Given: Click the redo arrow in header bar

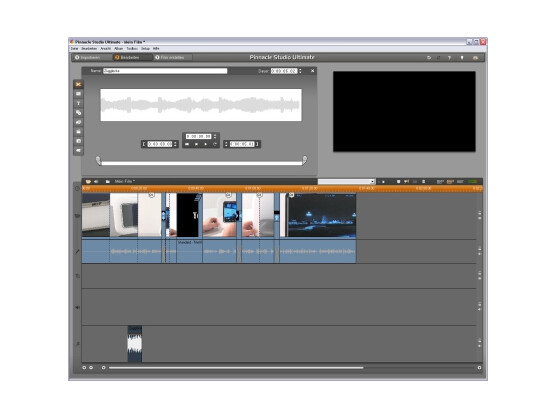Looking at the screenshot, I should (x=439, y=58).
